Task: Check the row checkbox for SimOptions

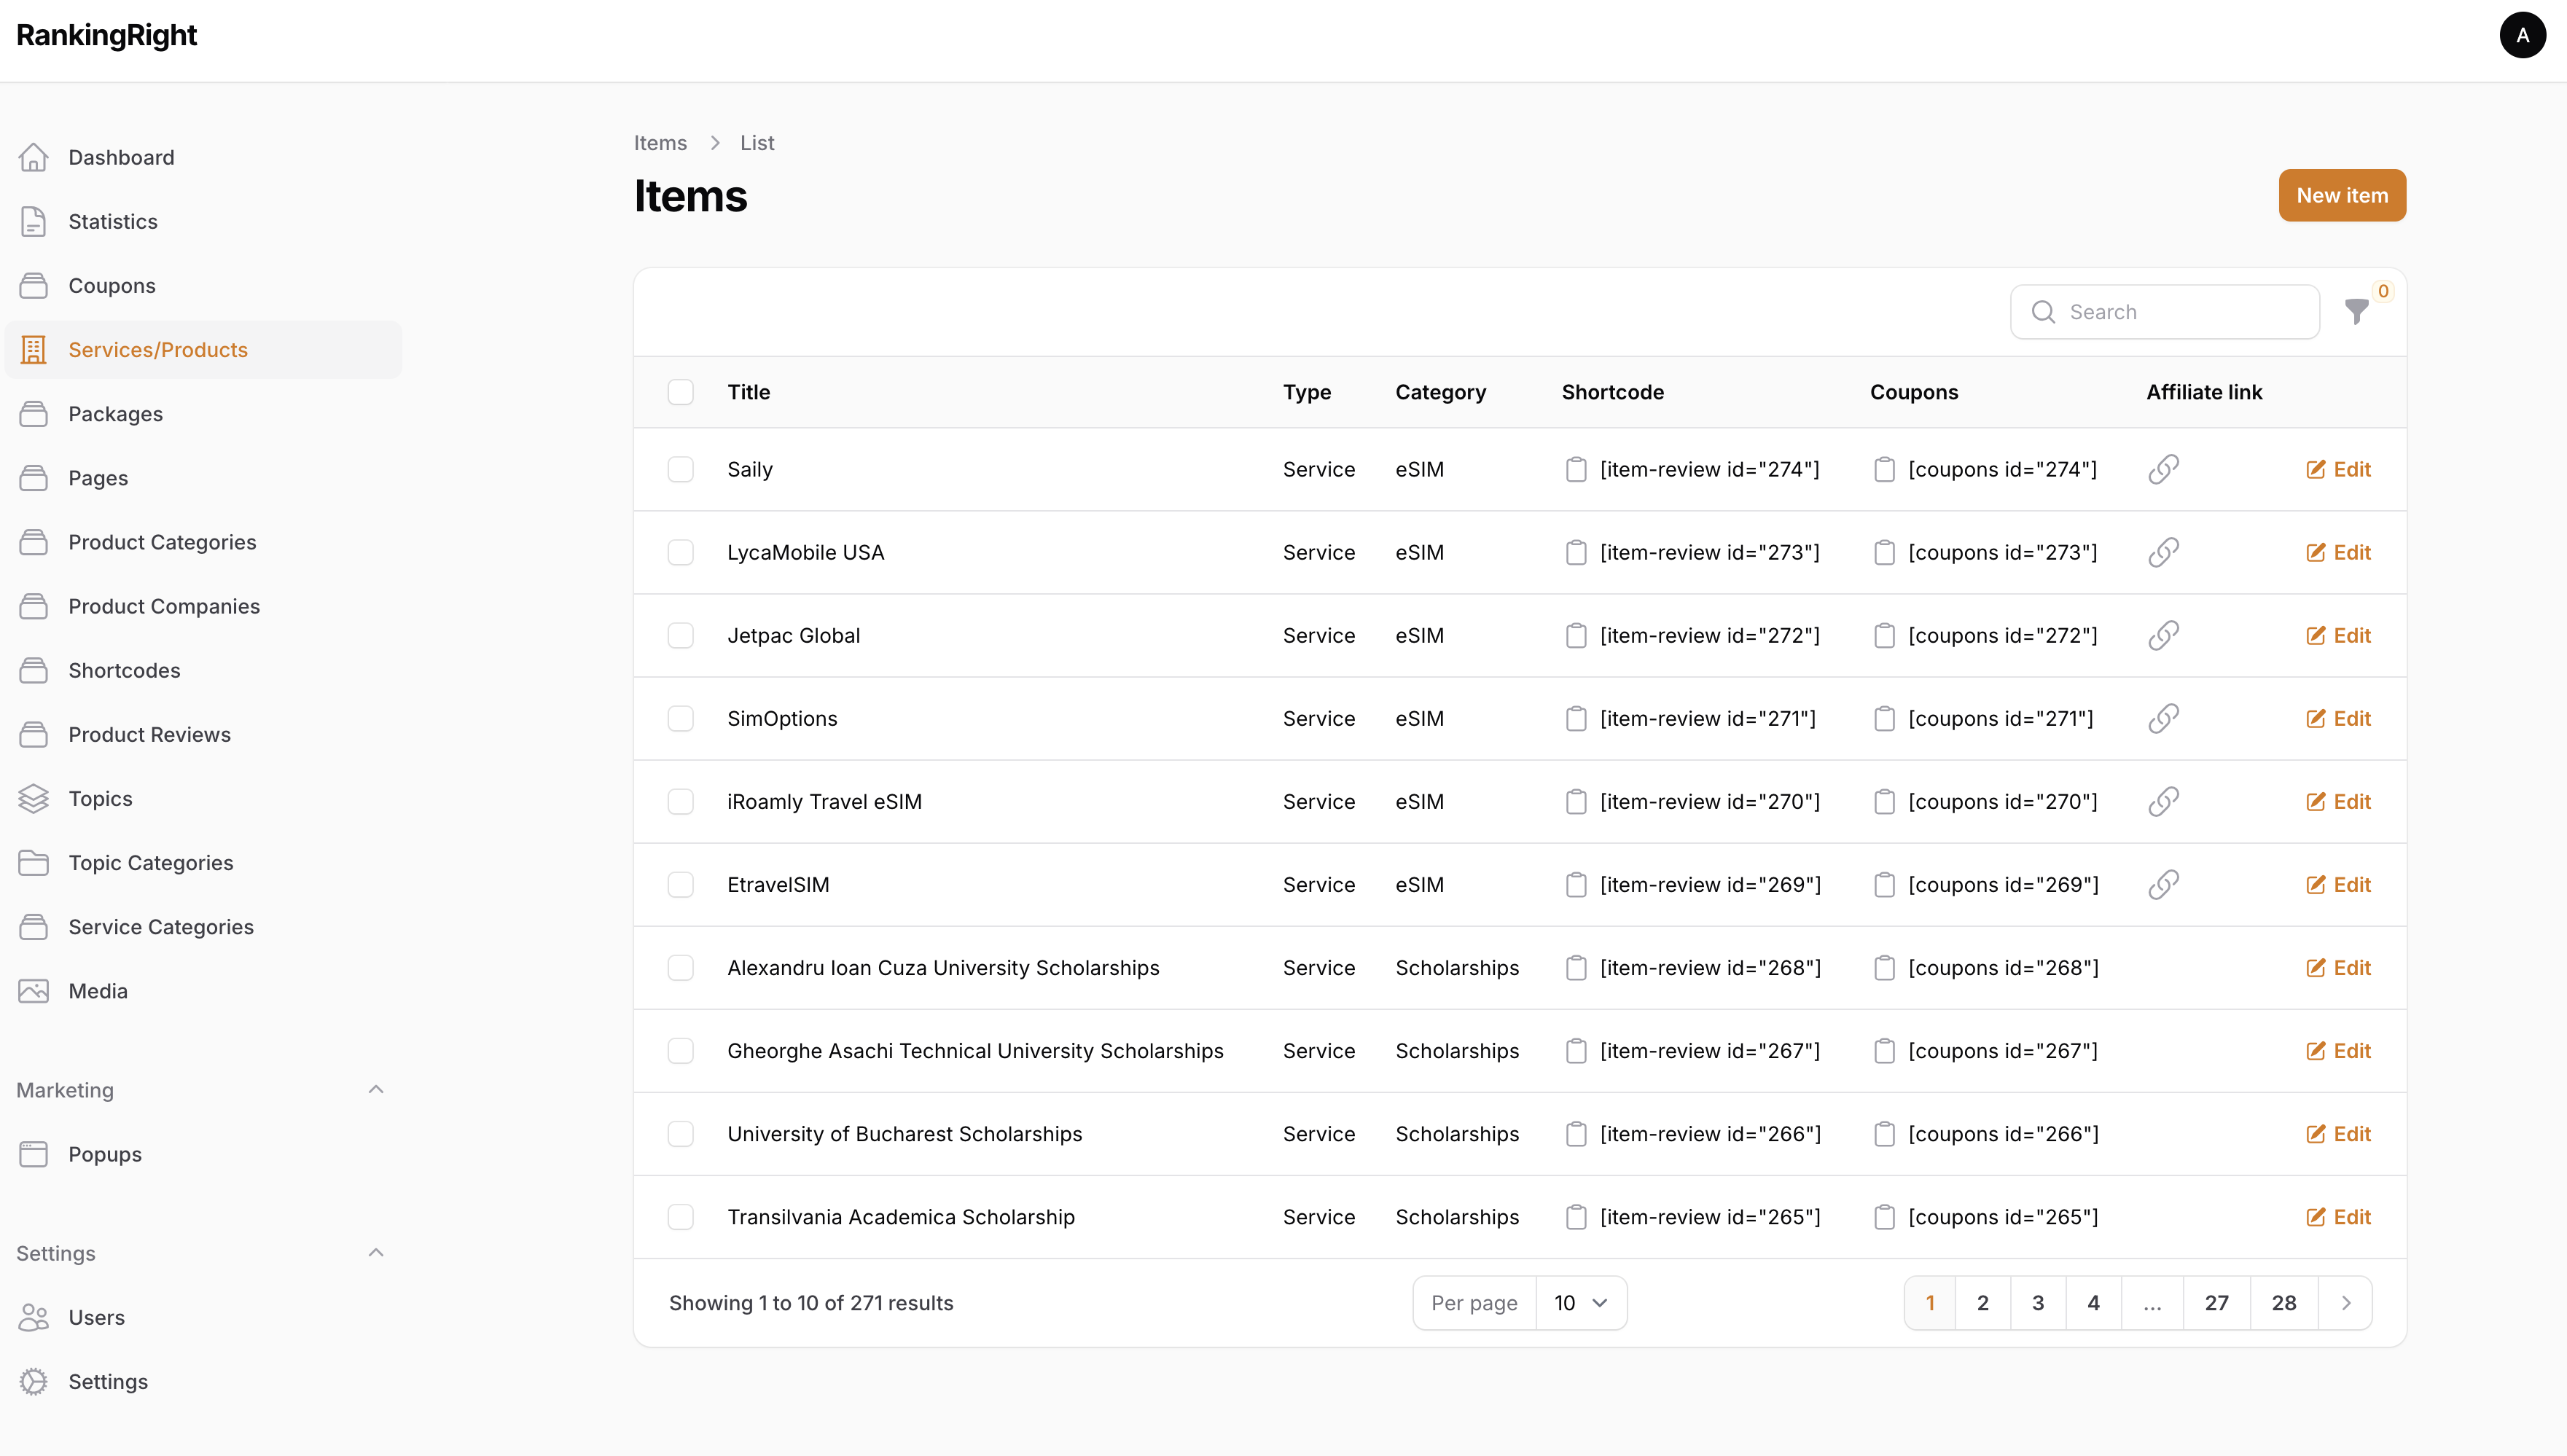Action: [x=681, y=718]
